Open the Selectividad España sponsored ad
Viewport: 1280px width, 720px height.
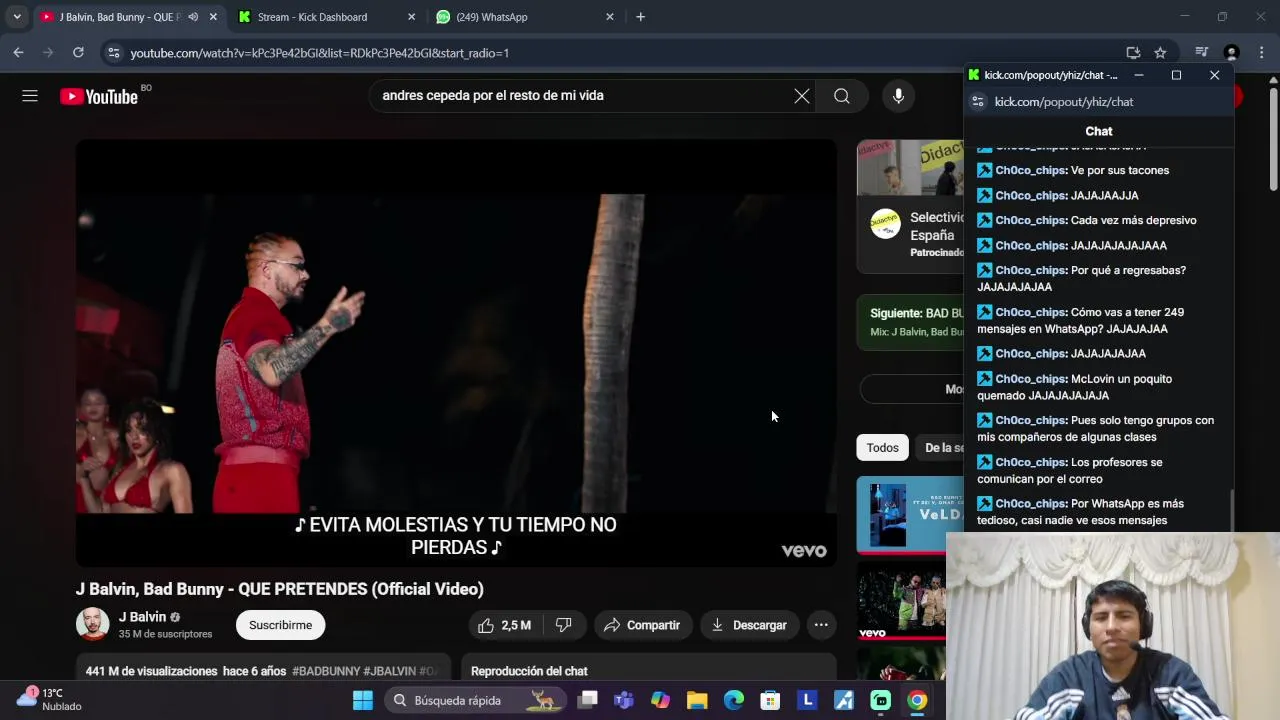(x=910, y=206)
